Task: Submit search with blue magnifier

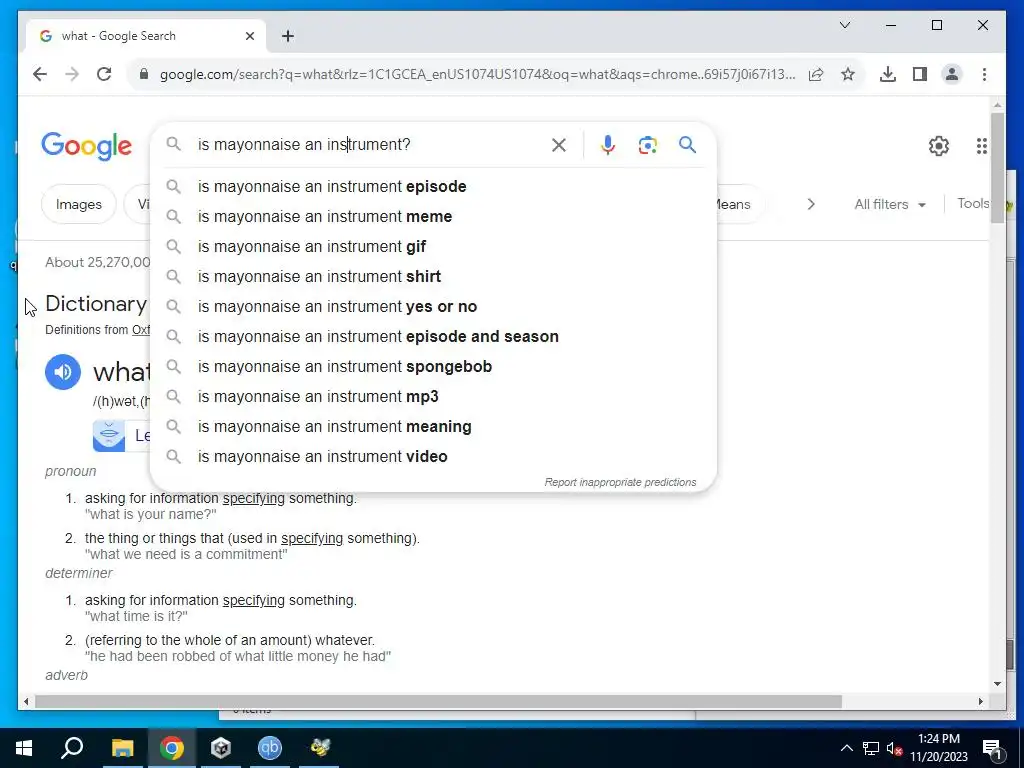Action: (687, 144)
